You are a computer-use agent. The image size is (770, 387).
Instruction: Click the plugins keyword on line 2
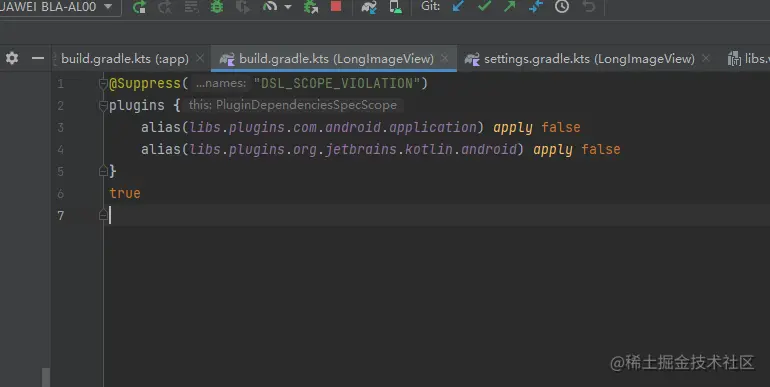pos(137,106)
